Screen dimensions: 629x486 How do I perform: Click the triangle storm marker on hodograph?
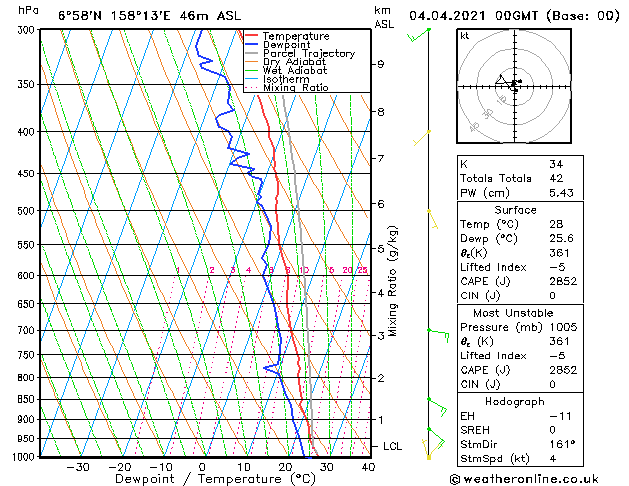point(500,79)
